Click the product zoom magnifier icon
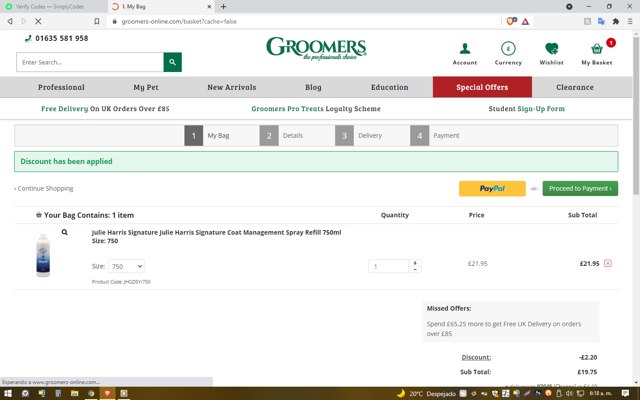This screenshot has width=640, height=400. click(x=64, y=232)
